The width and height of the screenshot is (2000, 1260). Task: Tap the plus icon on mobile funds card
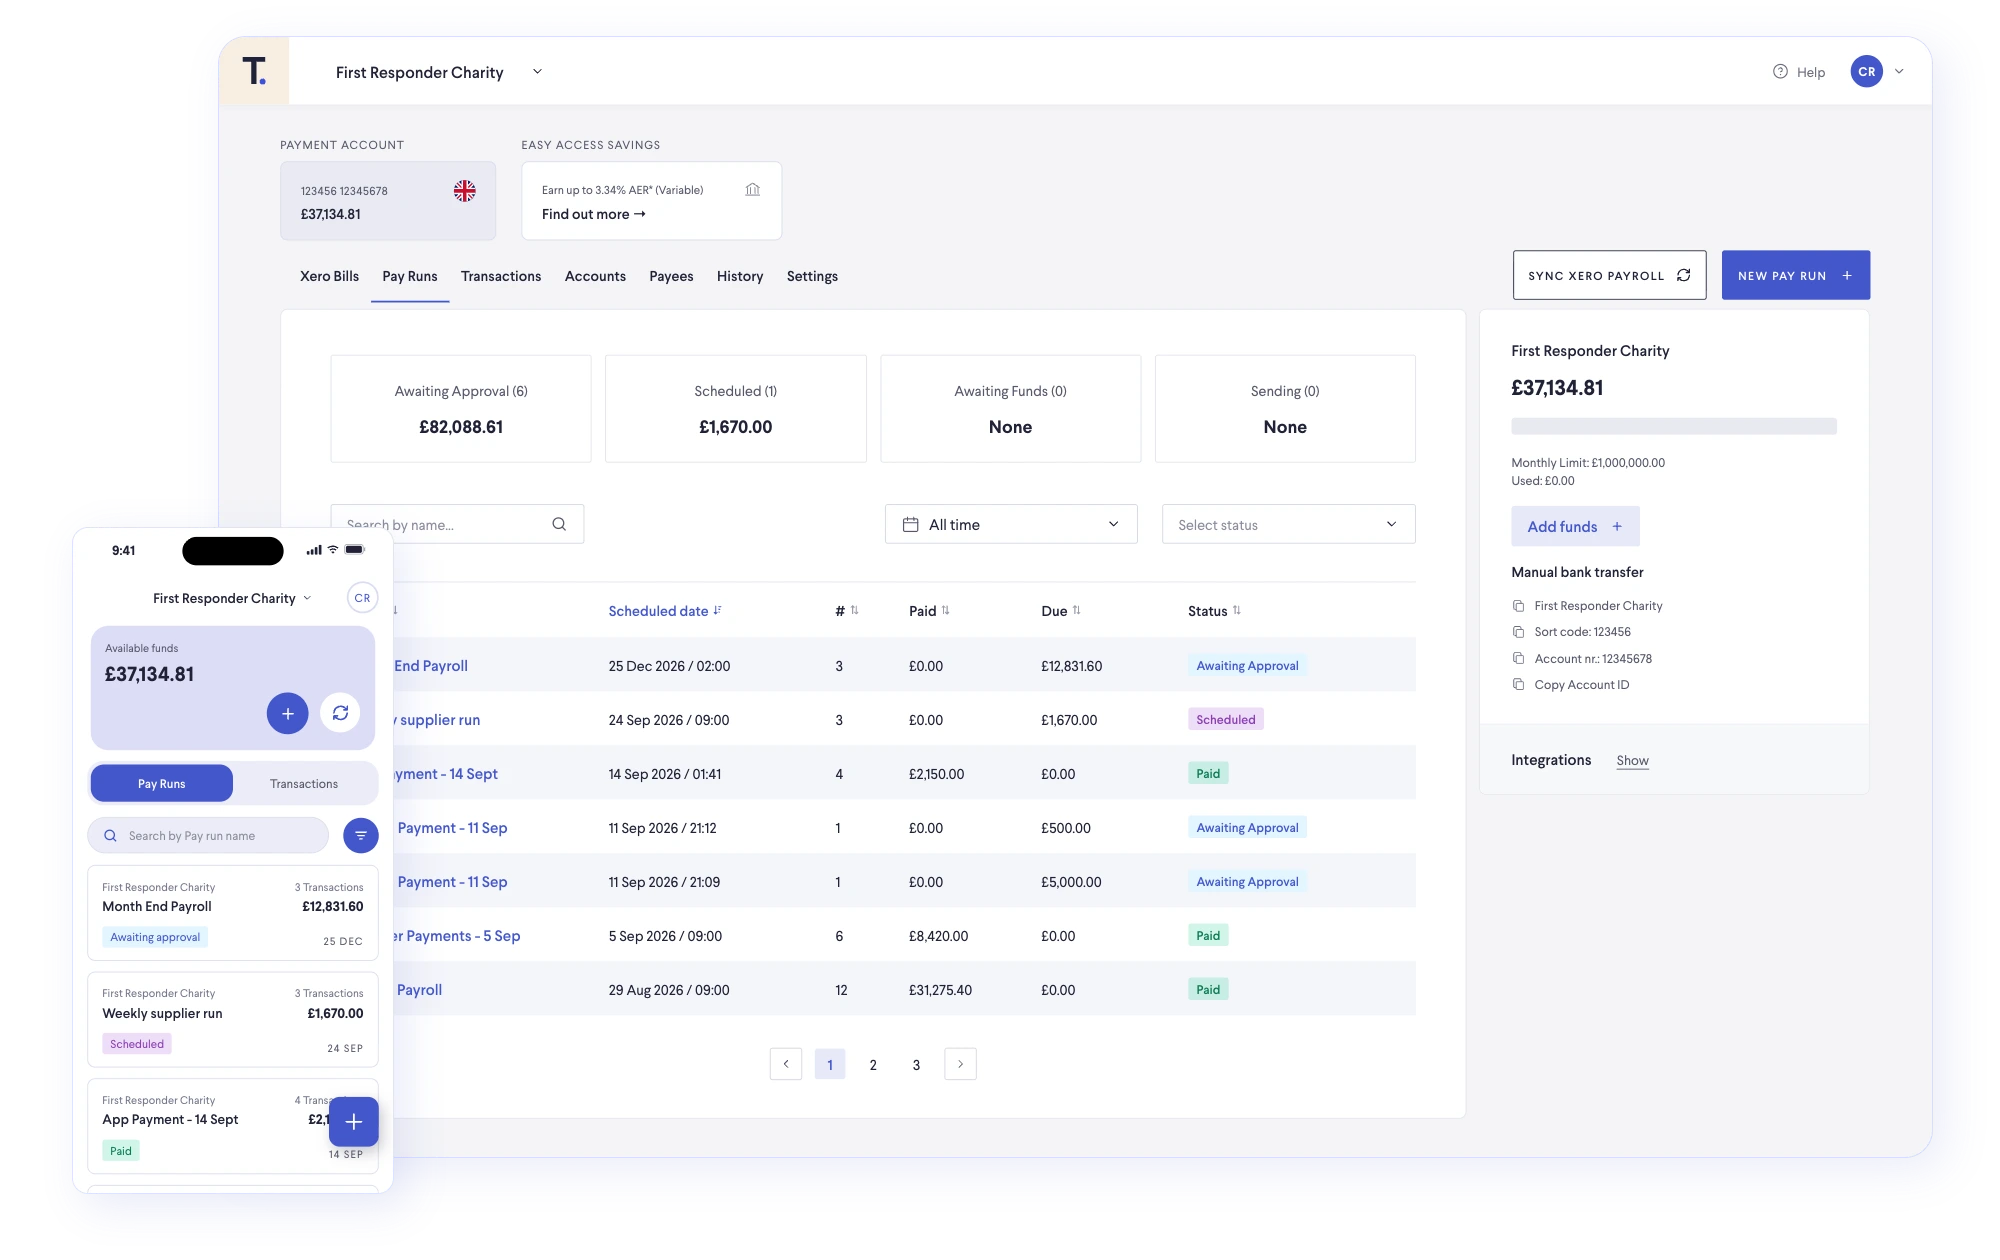[x=287, y=713]
